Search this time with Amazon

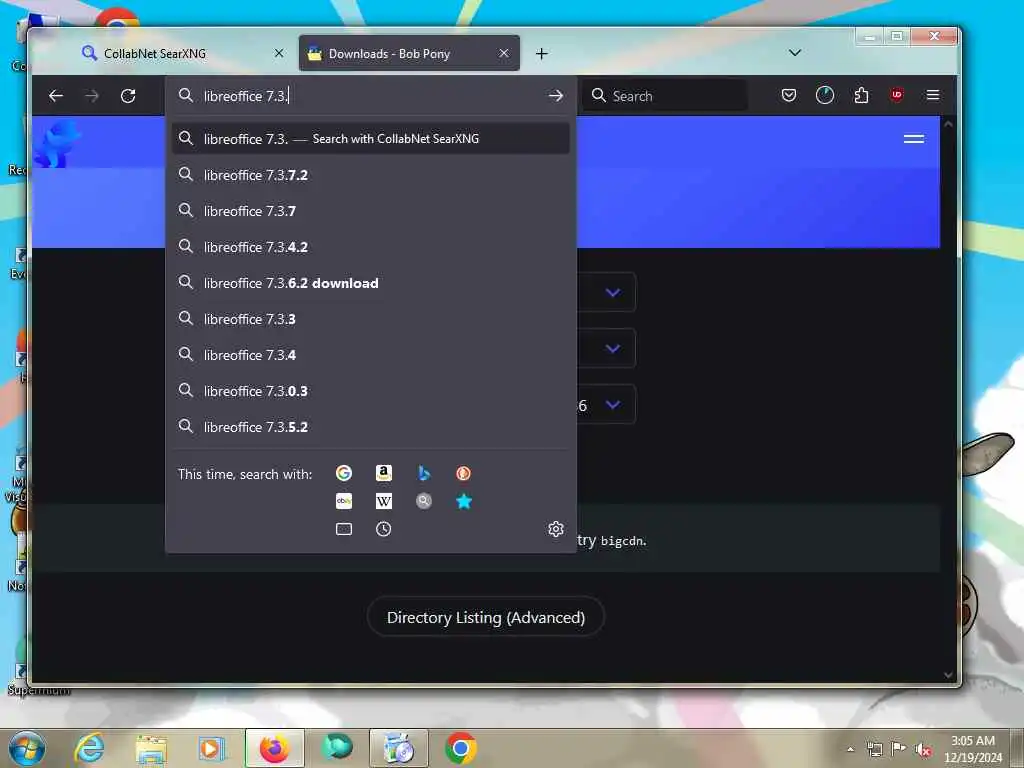(384, 473)
